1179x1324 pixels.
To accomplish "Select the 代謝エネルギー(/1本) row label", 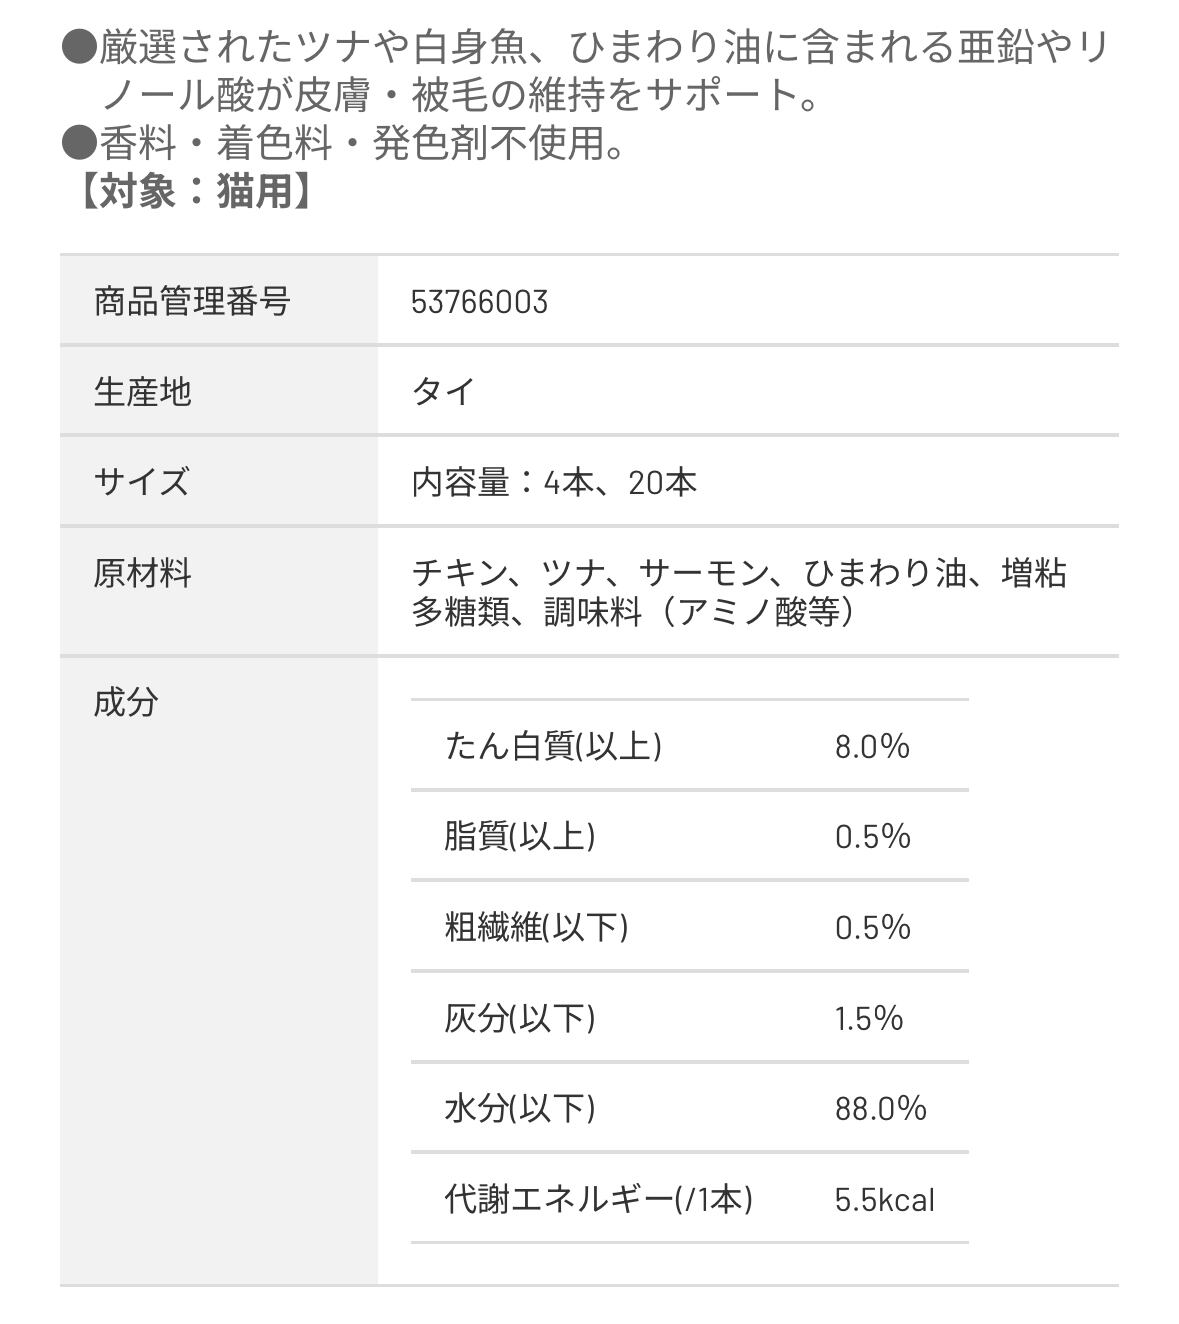I will pyautogui.click(x=598, y=1199).
